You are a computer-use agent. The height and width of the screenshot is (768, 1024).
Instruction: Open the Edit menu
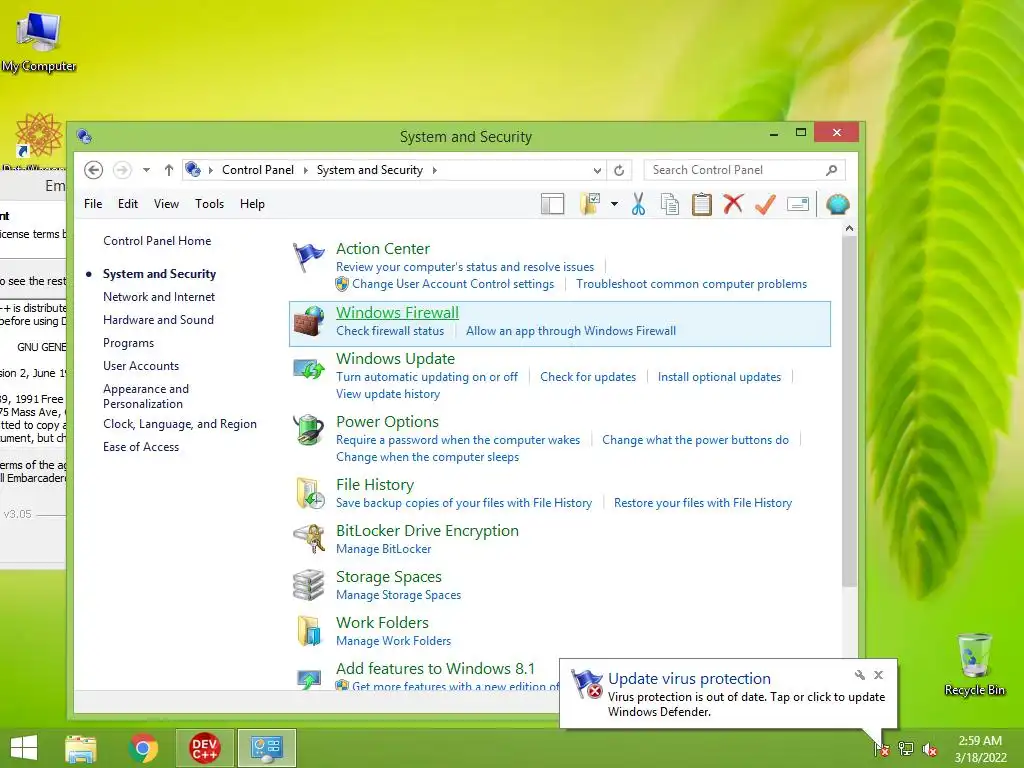point(127,204)
